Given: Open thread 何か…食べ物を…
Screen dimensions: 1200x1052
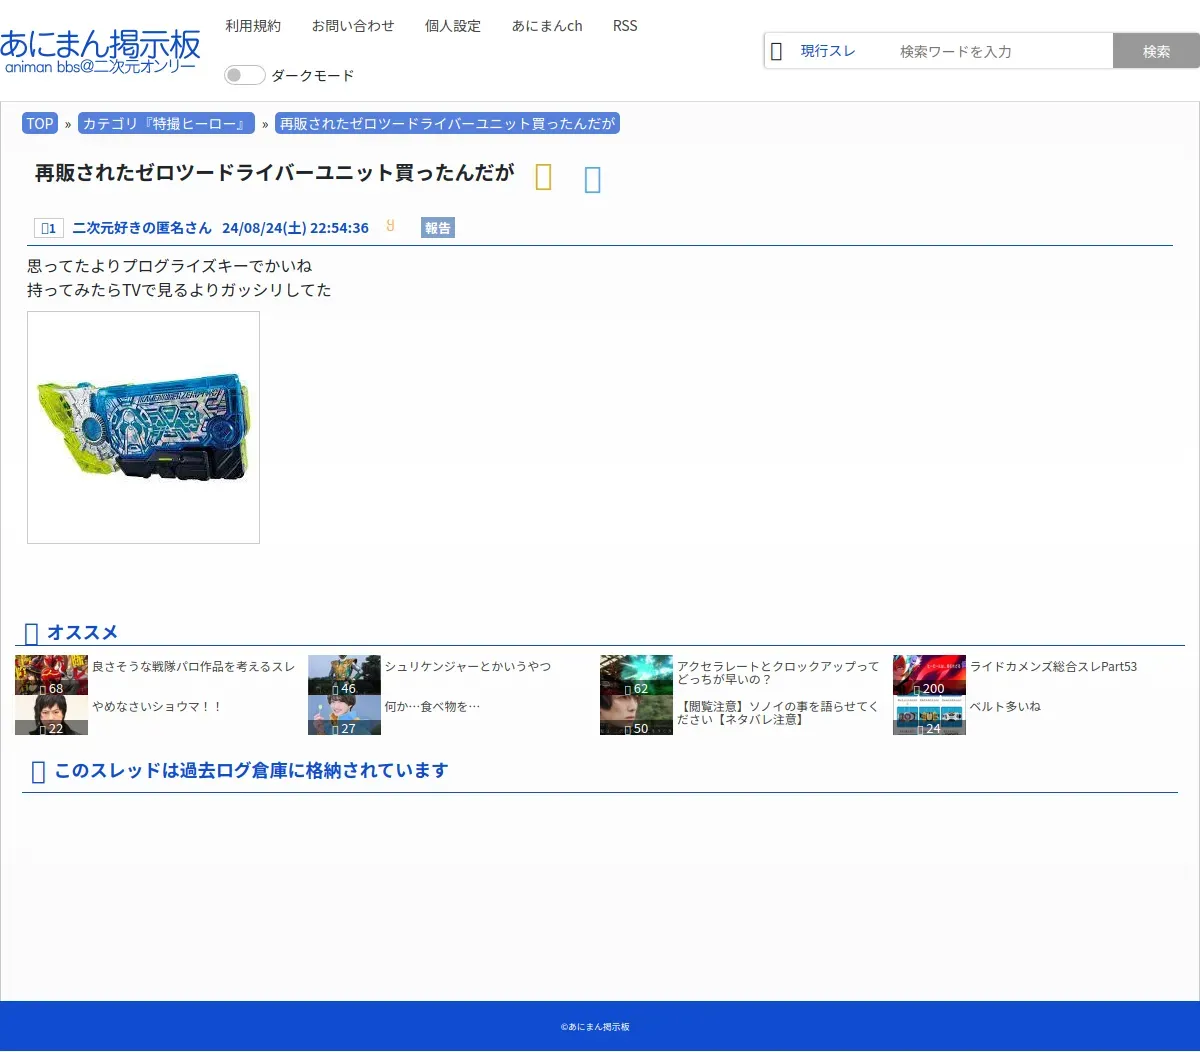Looking at the screenshot, I should [x=432, y=706].
